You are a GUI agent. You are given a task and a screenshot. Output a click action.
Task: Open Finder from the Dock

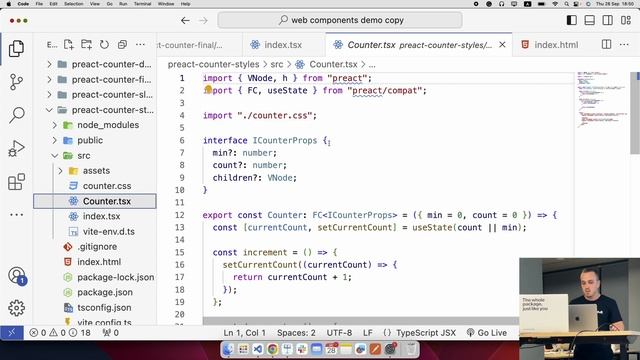click(x=228, y=349)
